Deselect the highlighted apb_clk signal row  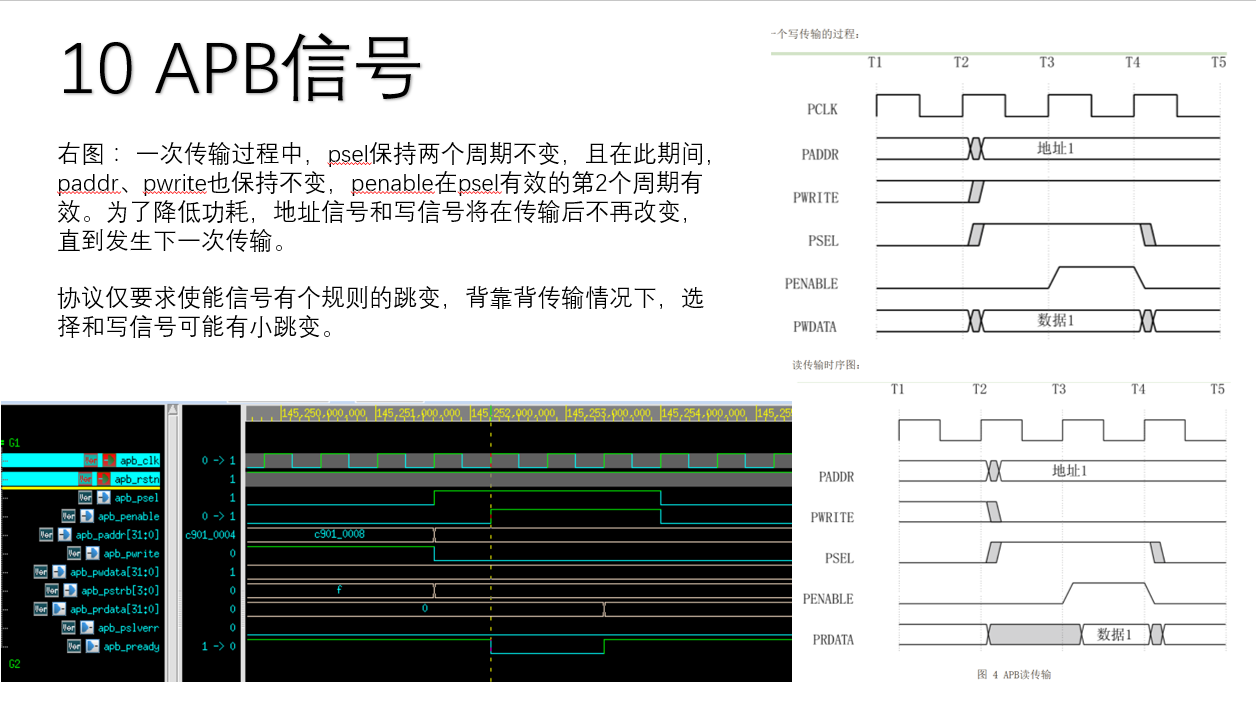[x=140, y=461]
